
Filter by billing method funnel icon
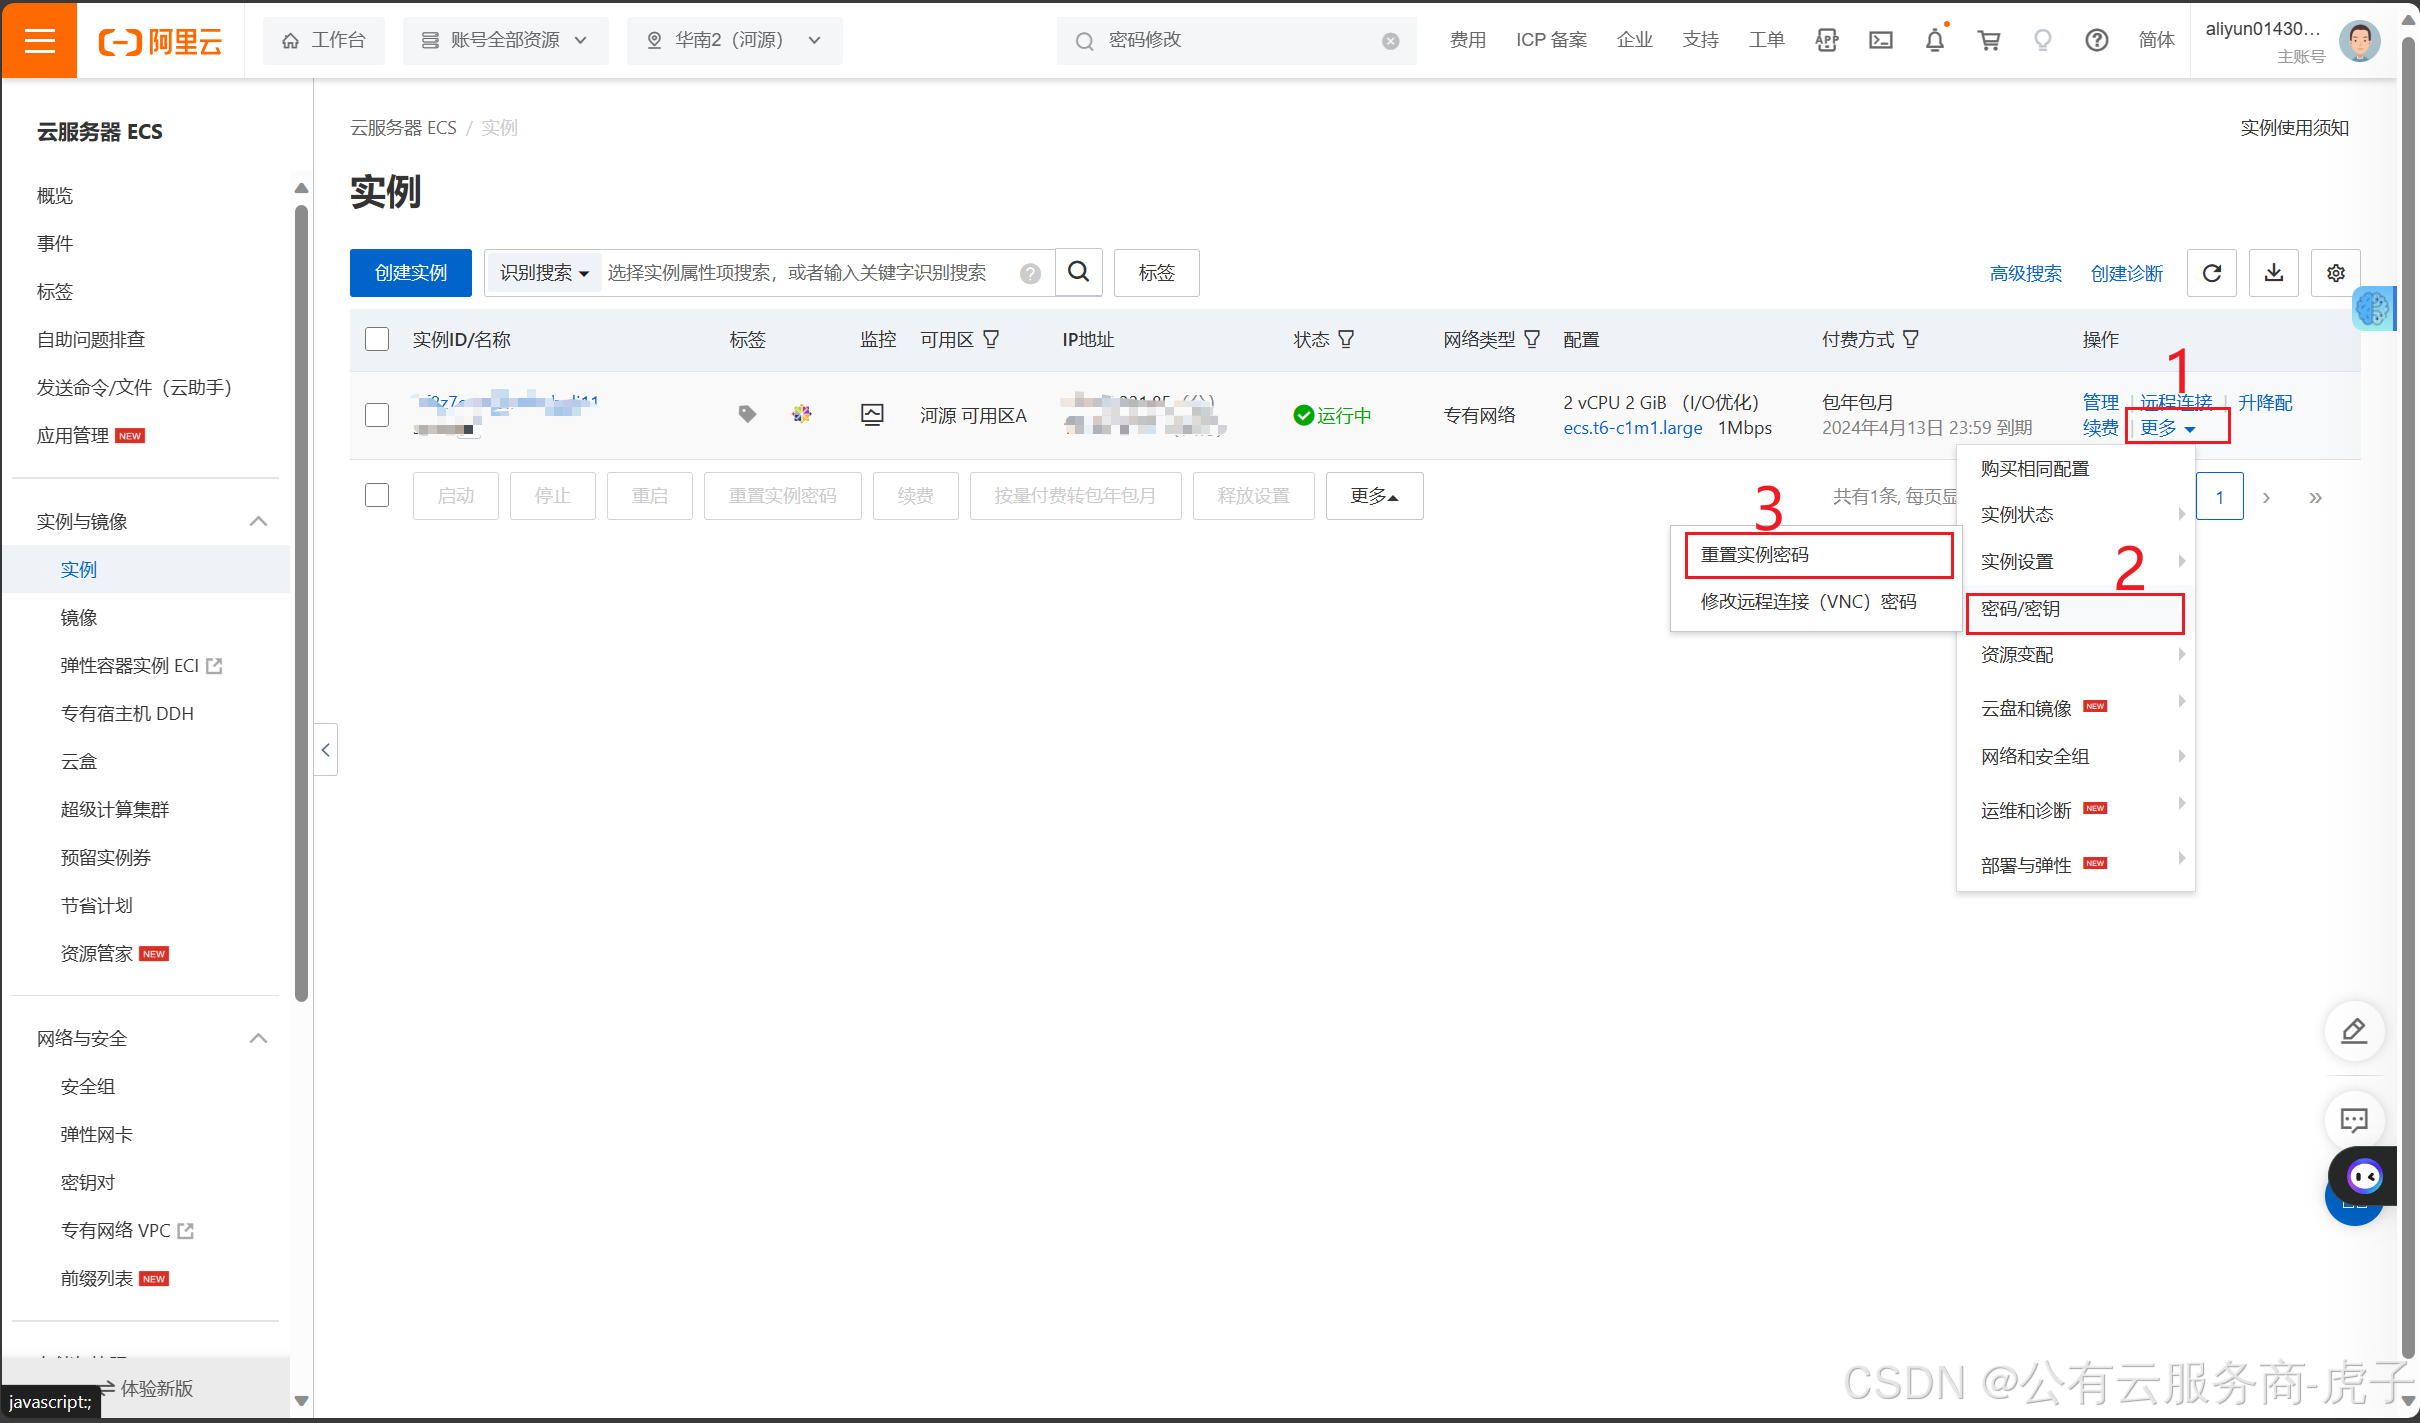(1911, 340)
